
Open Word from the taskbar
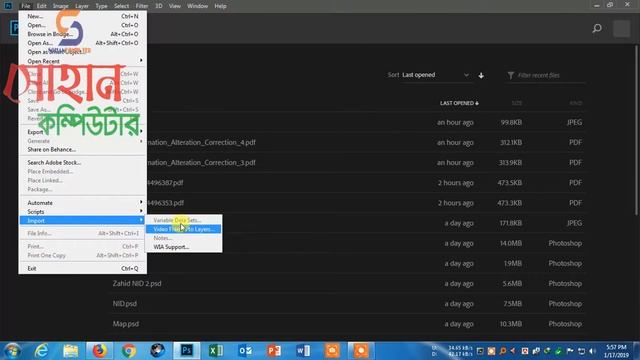pos(303,351)
